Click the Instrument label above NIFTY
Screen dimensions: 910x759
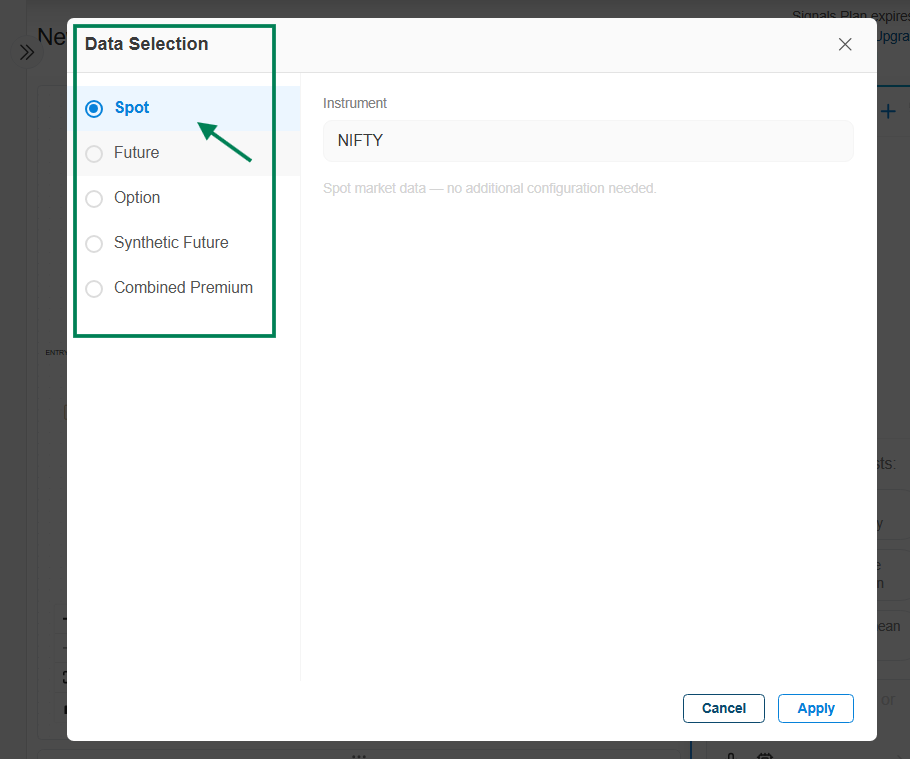click(355, 103)
